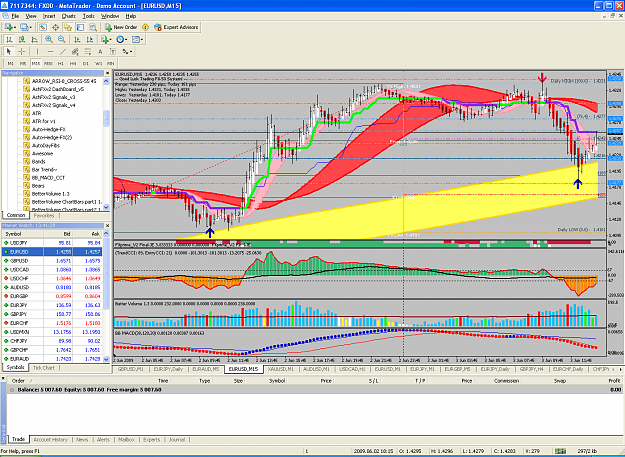Switch timeframe to D1
The width and height of the screenshot is (625, 457).
tap(86, 63)
